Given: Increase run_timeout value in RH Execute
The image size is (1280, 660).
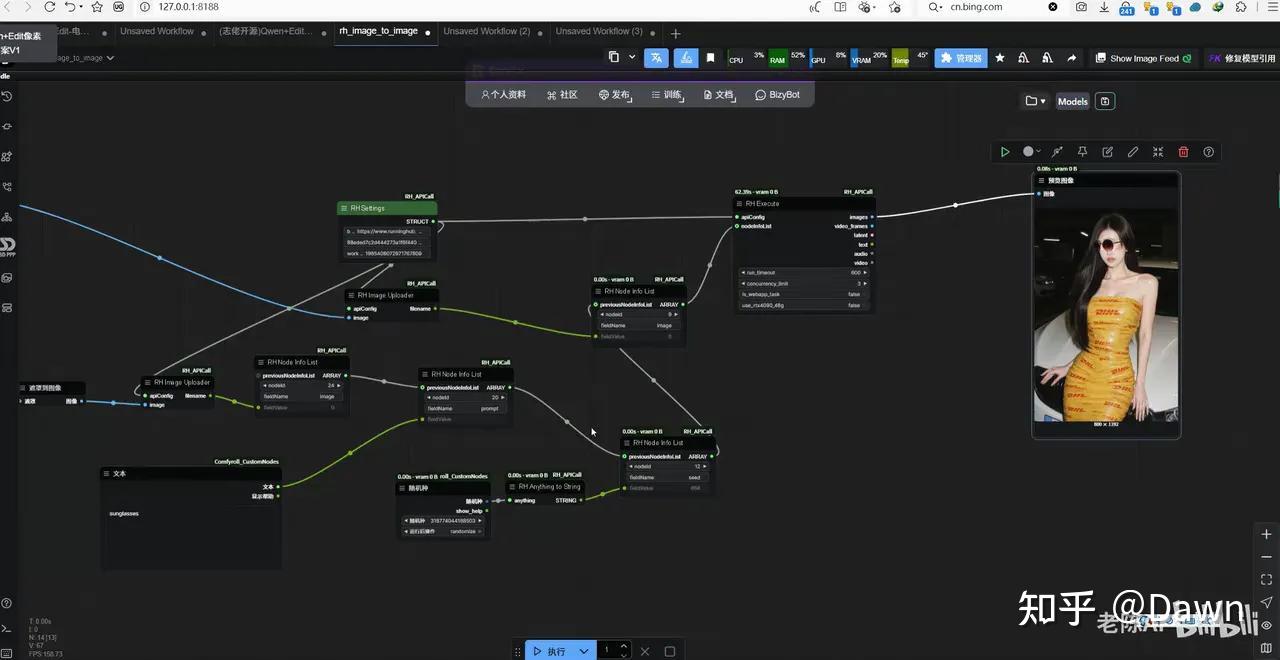Looking at the screenshot, I should pos(864,272).
